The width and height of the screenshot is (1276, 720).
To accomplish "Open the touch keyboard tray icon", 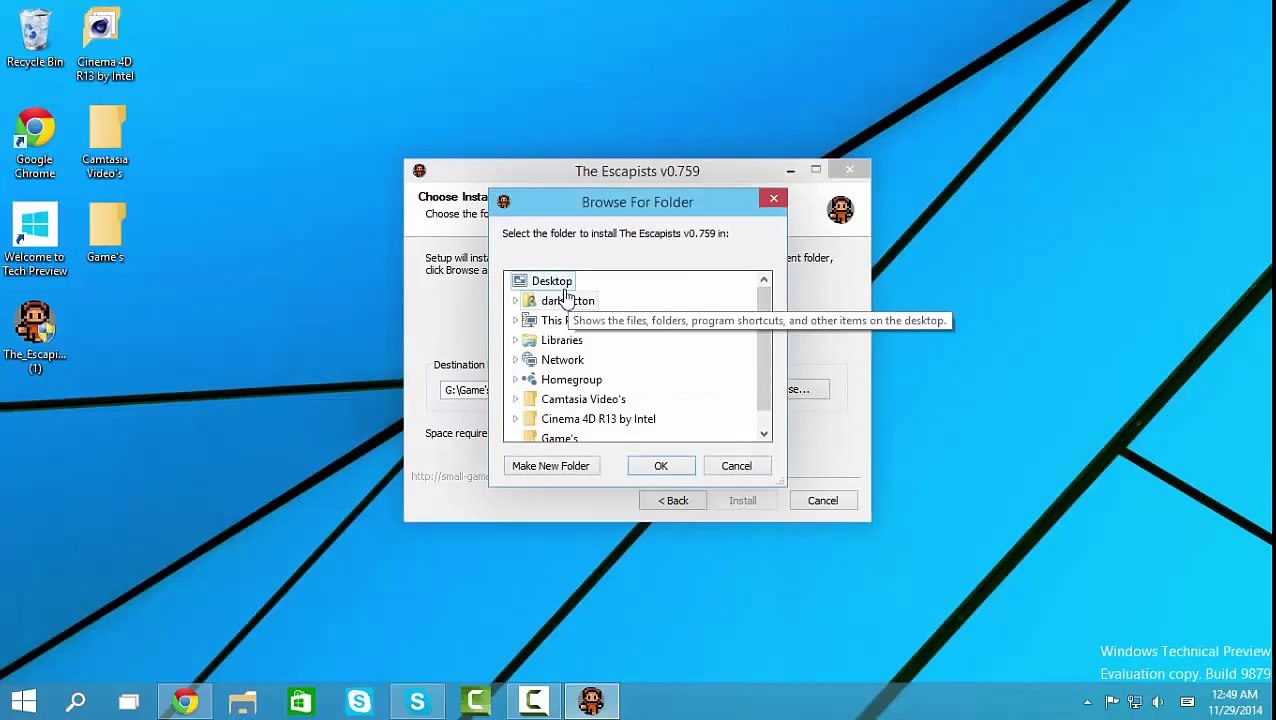I will point(1187,702).
